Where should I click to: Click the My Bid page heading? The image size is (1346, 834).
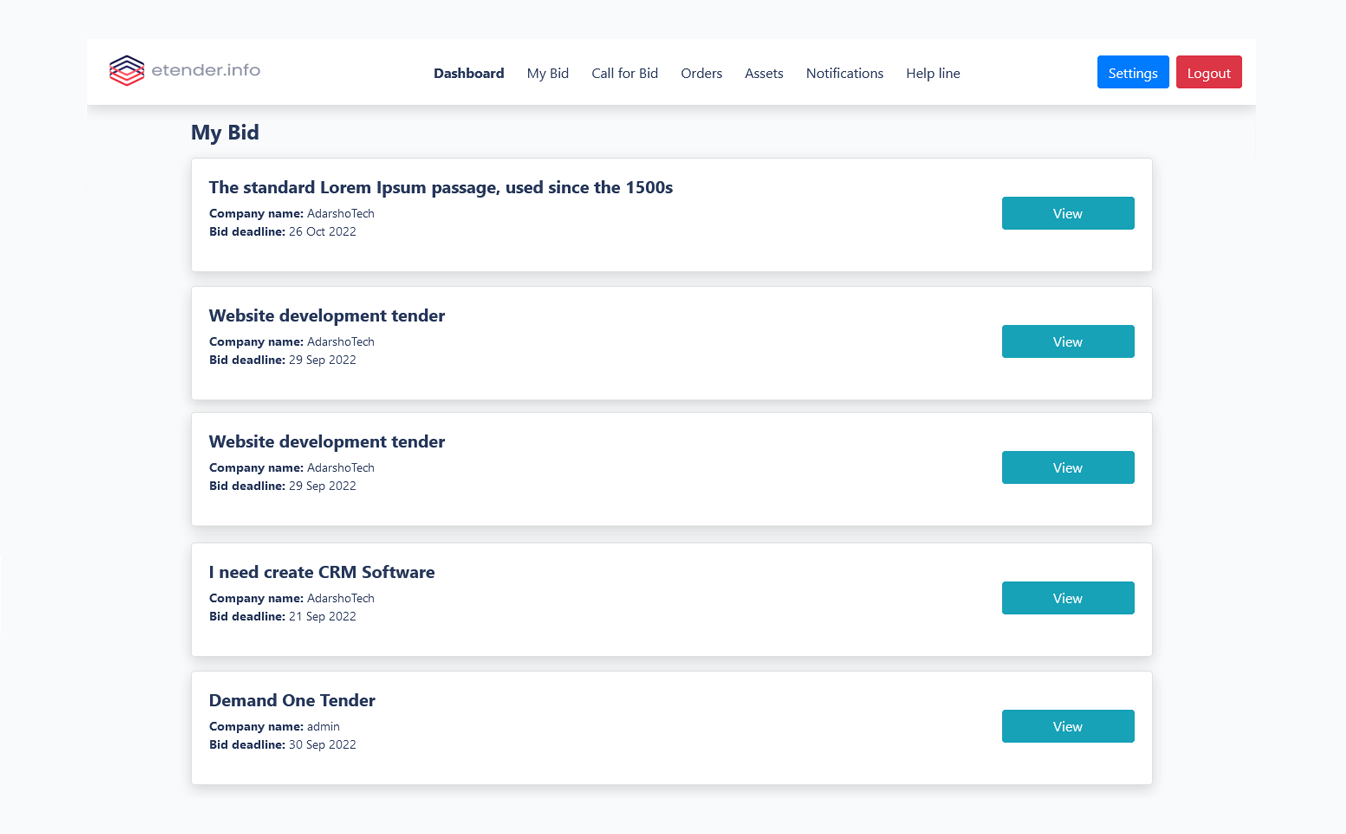[225, 132]
